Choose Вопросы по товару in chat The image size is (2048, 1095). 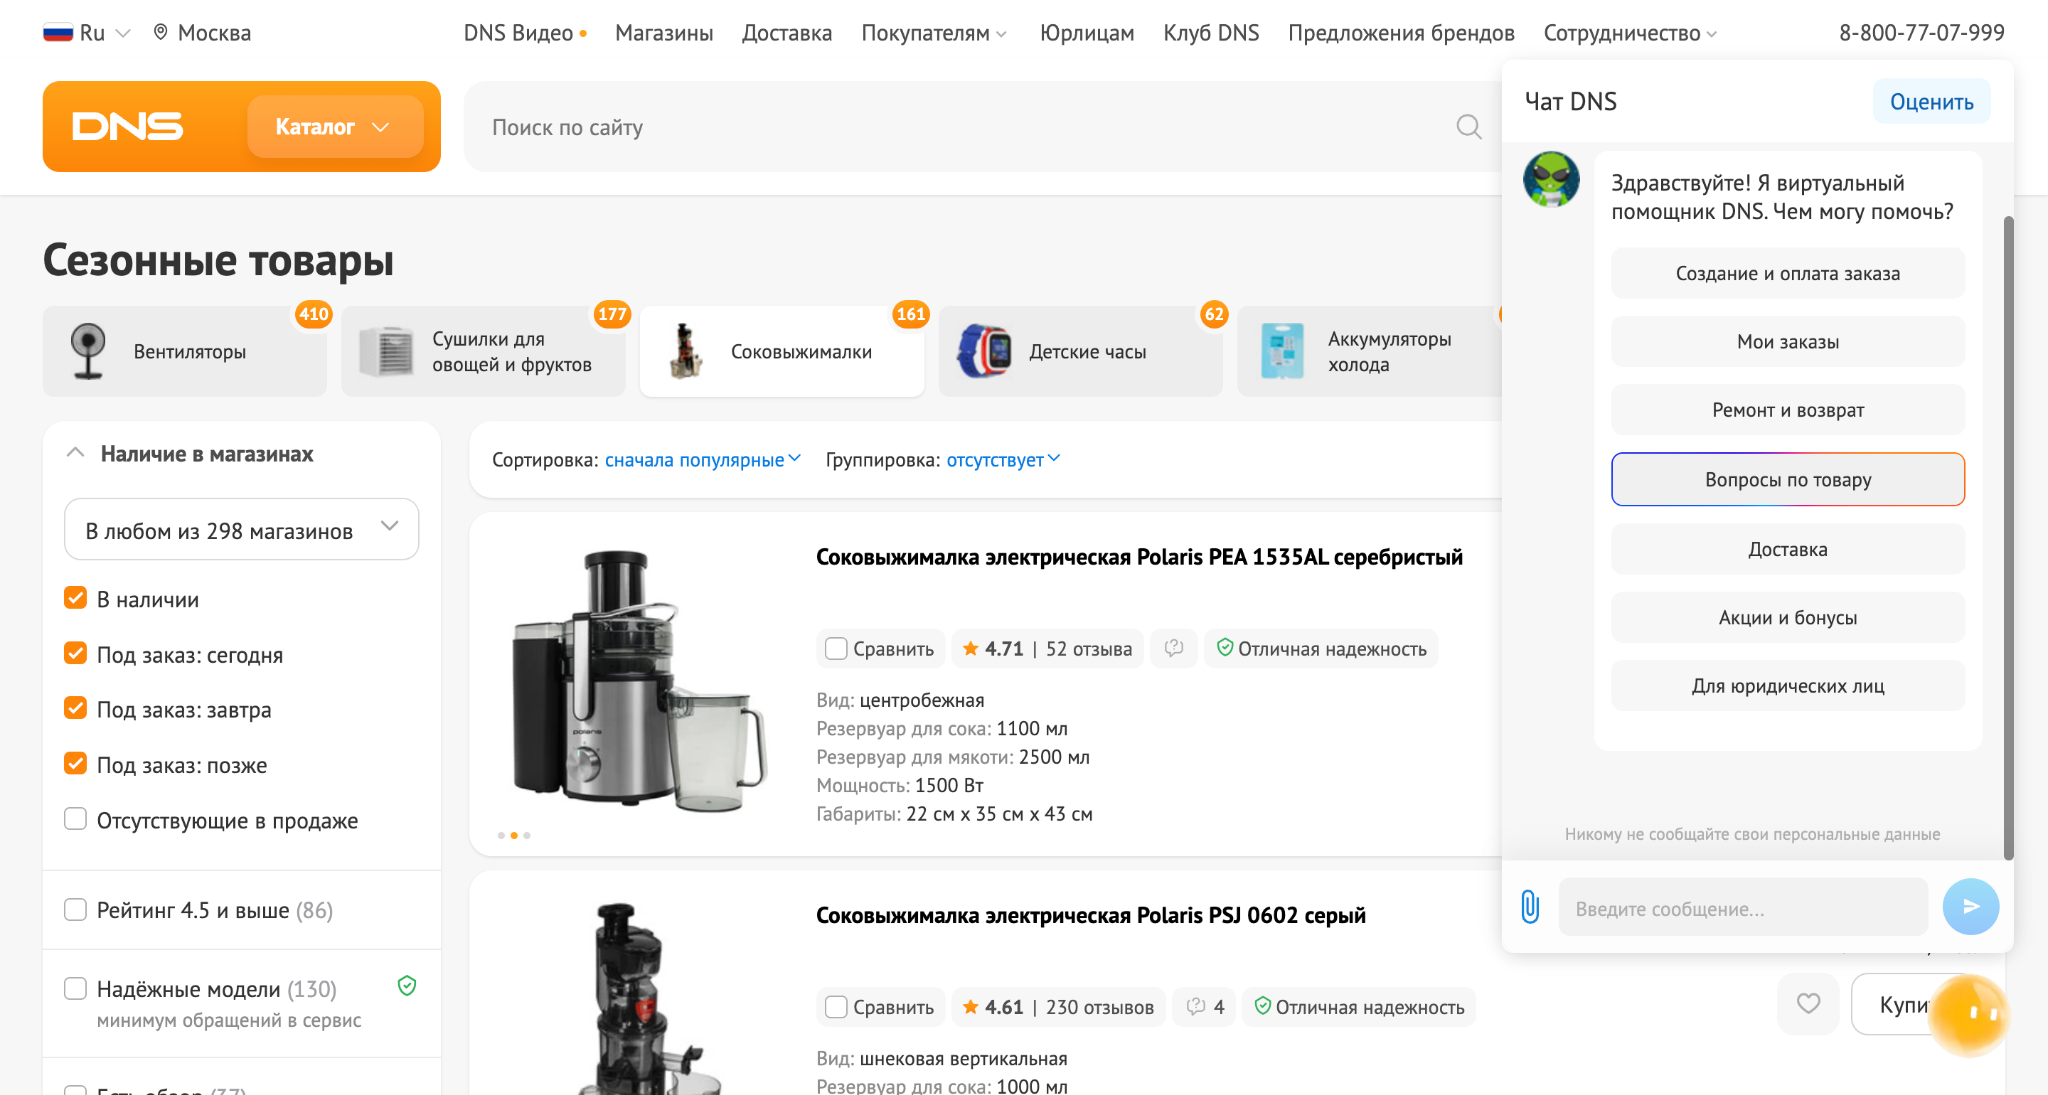point(1788,479)
